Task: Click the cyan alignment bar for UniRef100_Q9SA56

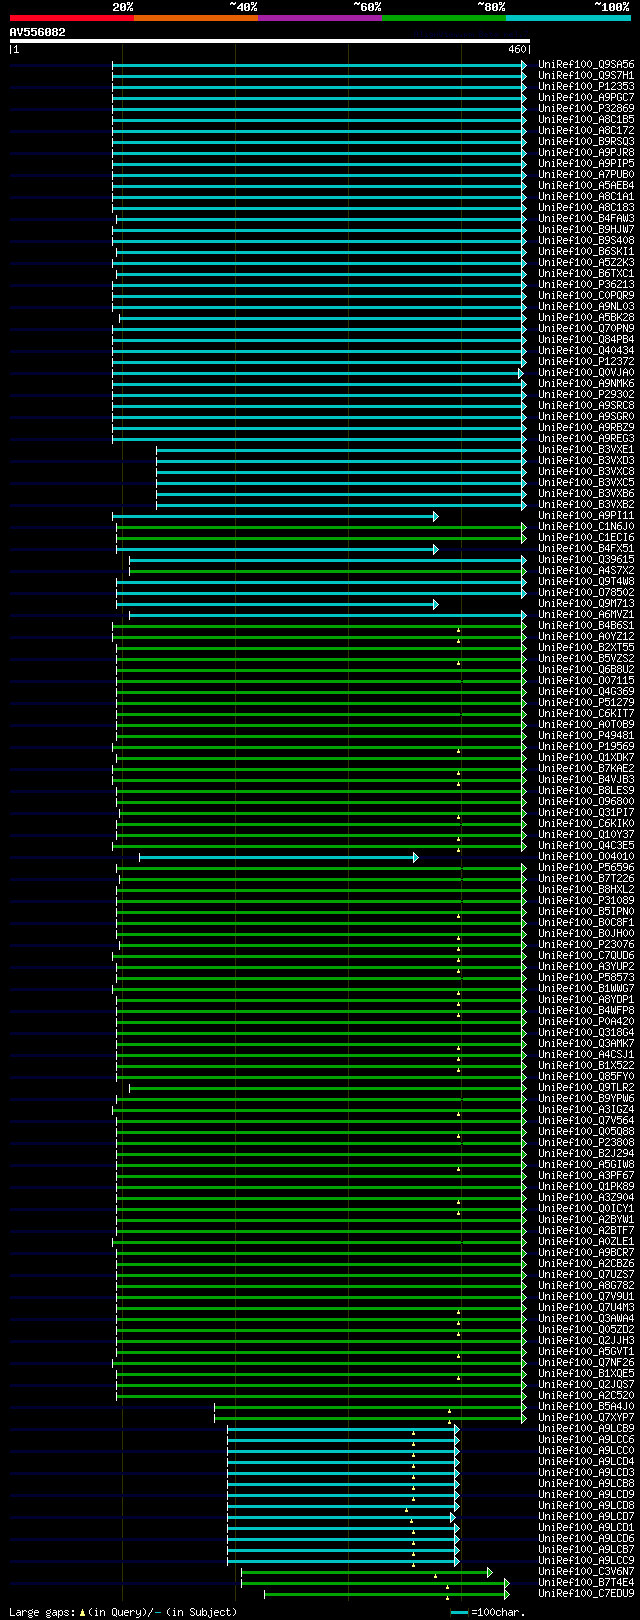Action: click(319, 65)
